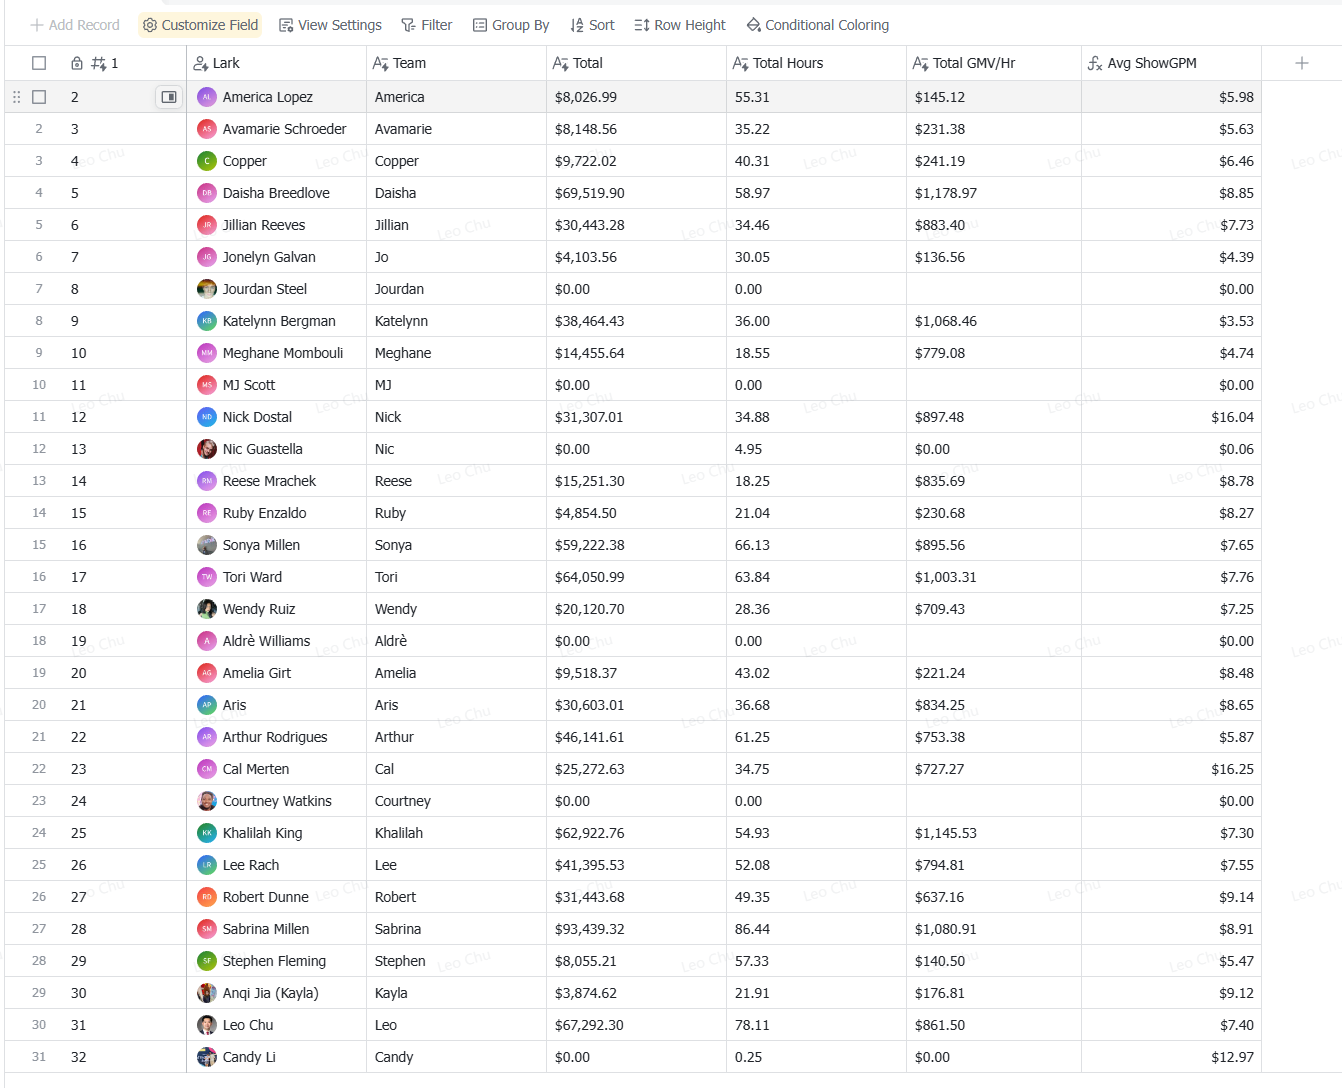Open the Row Height menu
The height and width of the screenshot is (1088, 1342).
680,25
